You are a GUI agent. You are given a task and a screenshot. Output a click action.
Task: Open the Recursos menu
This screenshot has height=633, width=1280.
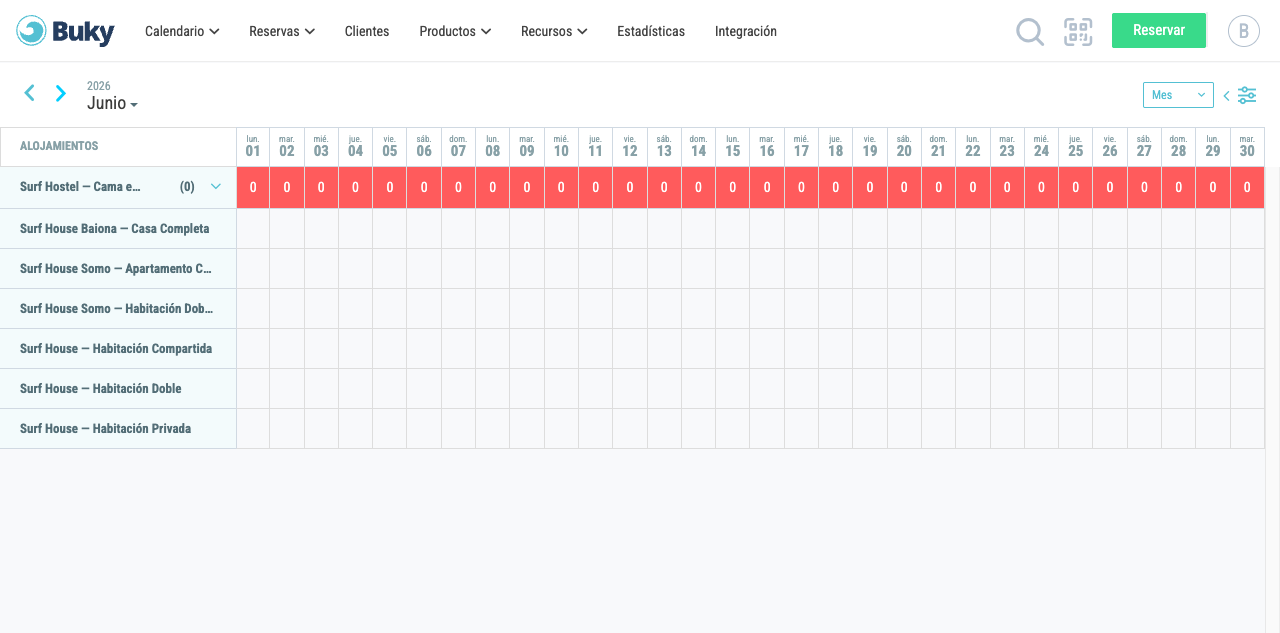coord(554,31)
